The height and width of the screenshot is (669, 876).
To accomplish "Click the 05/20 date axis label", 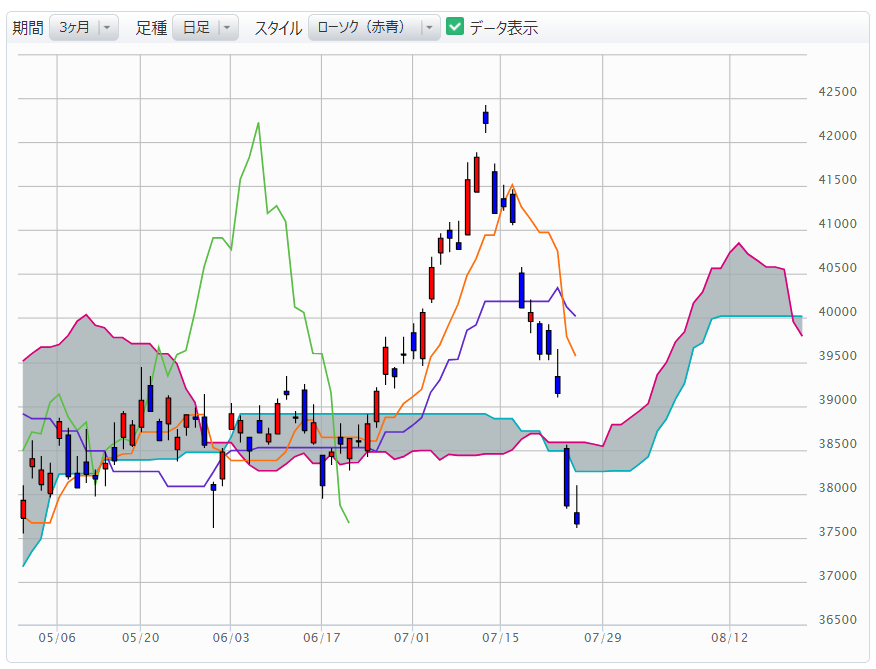I will (140, 638).
